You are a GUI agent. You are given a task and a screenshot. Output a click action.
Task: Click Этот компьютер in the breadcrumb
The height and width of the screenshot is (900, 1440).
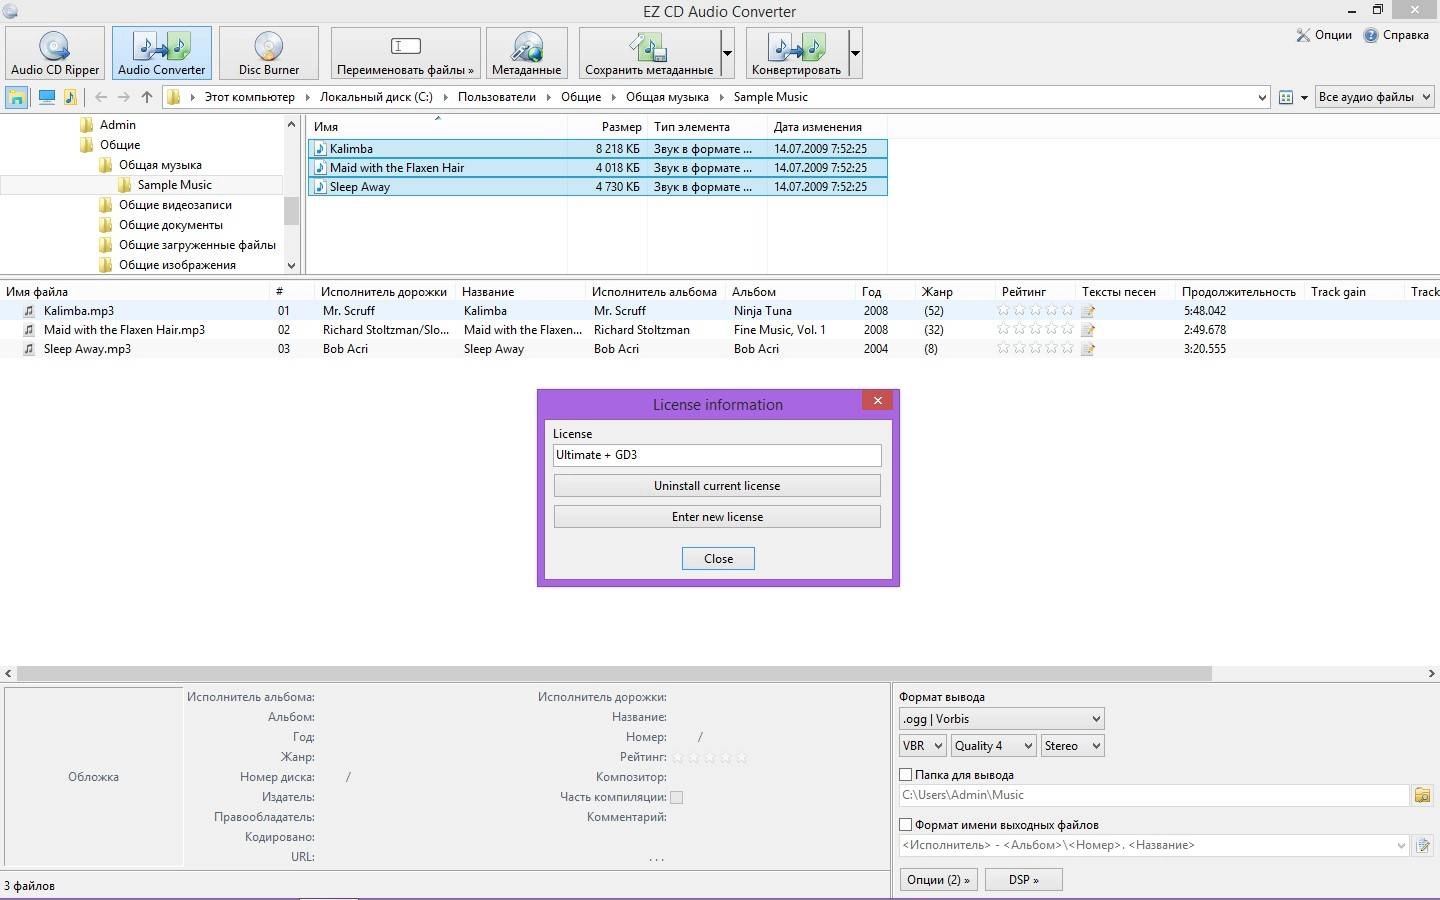250,97
